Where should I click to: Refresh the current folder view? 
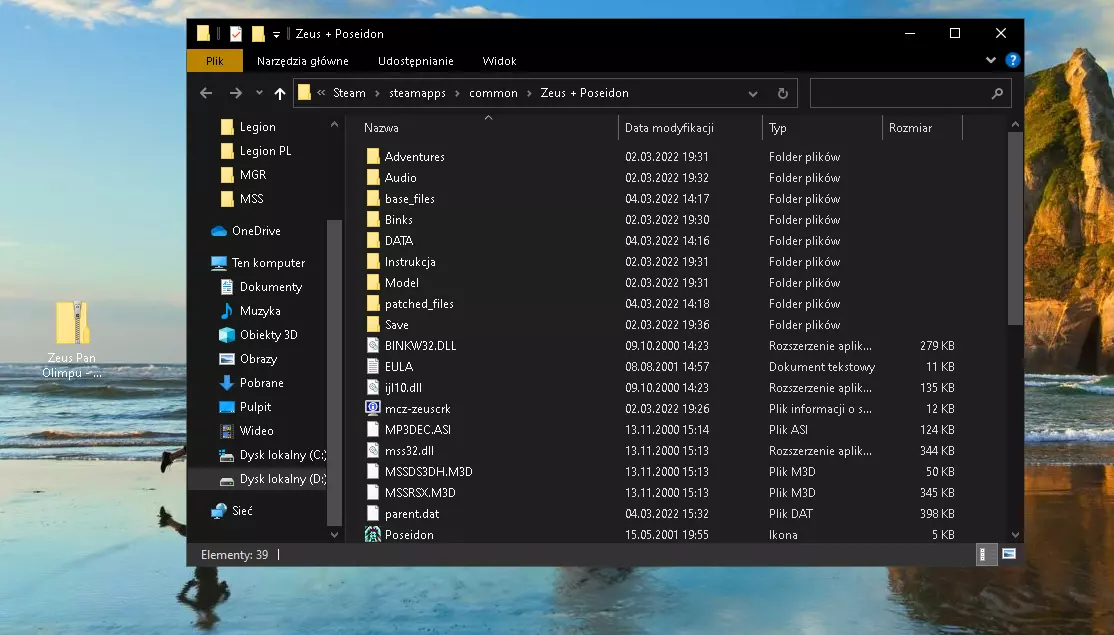(x=782, y=93)
